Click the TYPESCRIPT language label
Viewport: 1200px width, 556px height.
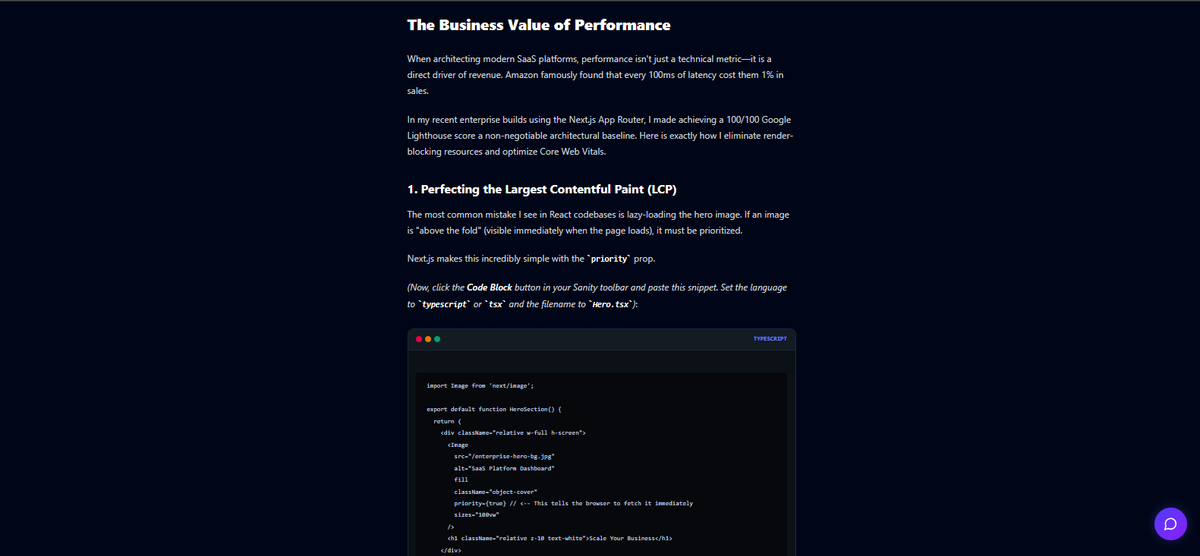pos(770,339)
